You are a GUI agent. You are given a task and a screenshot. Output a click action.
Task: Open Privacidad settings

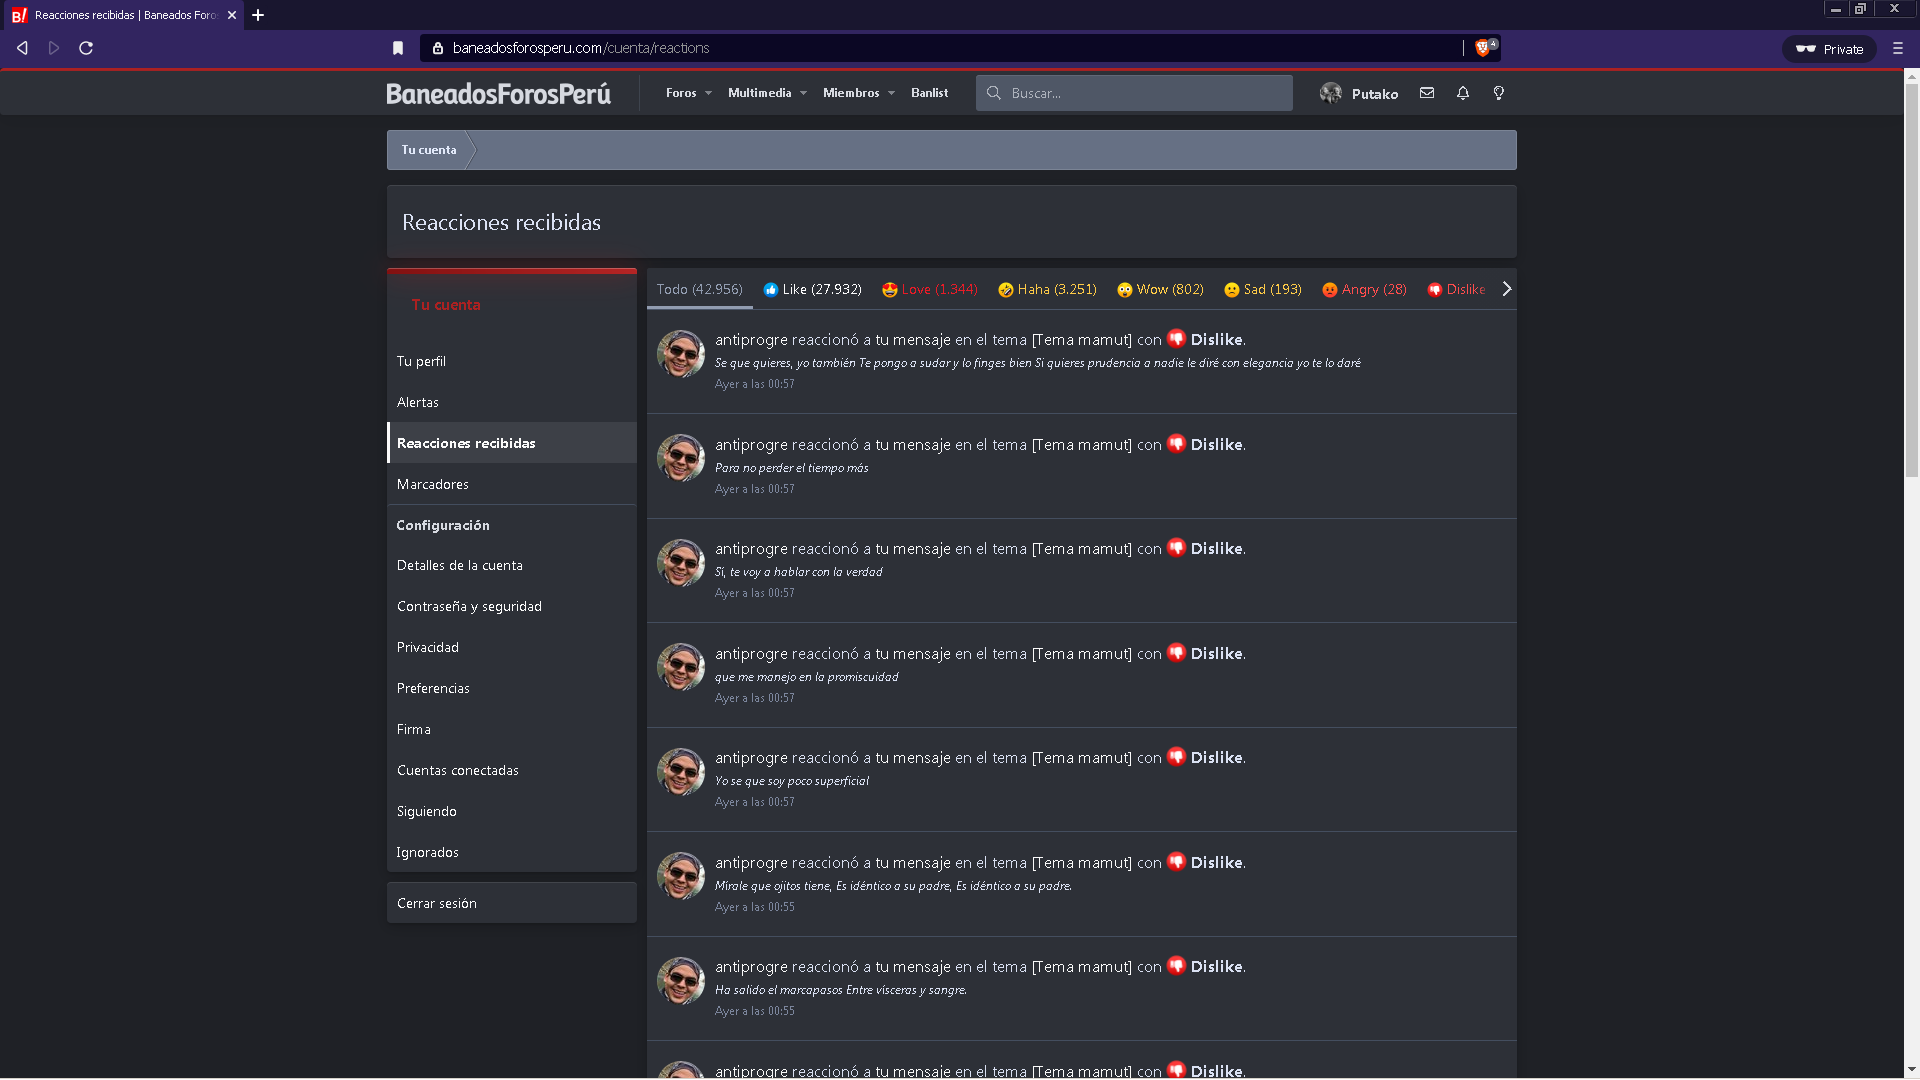(512, 647)
